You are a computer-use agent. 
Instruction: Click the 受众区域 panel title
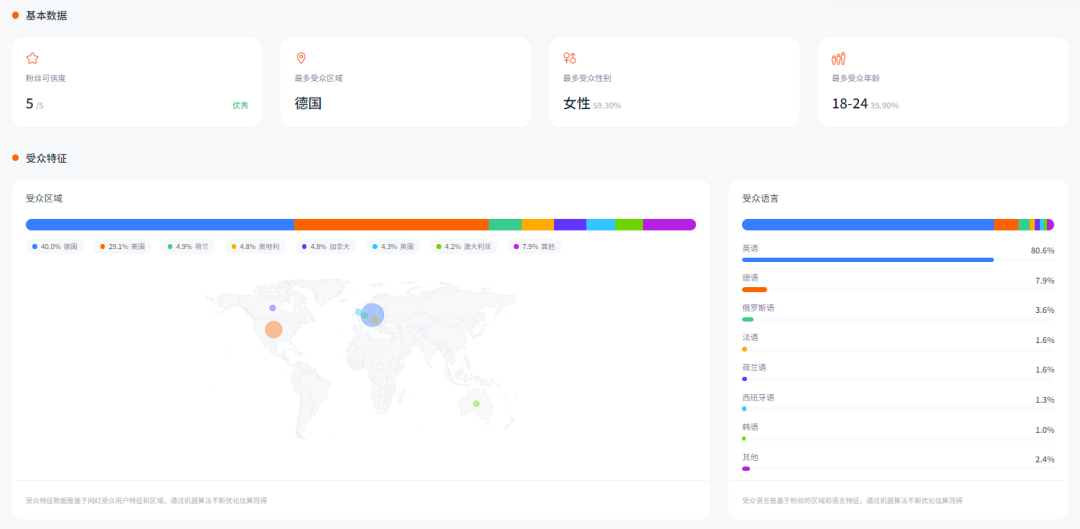pyautogui.click(x=44, y=198)
